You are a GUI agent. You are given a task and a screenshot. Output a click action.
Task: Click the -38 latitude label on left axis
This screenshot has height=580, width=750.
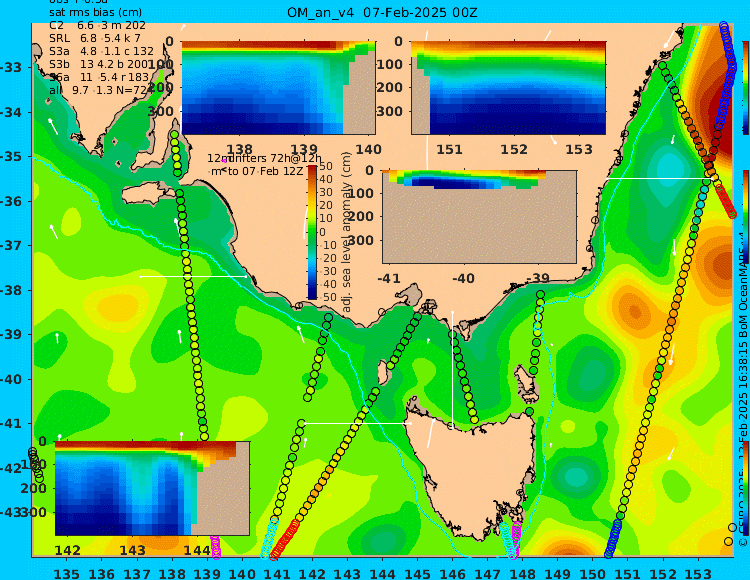pyautogui.click(x=11, y=290)
